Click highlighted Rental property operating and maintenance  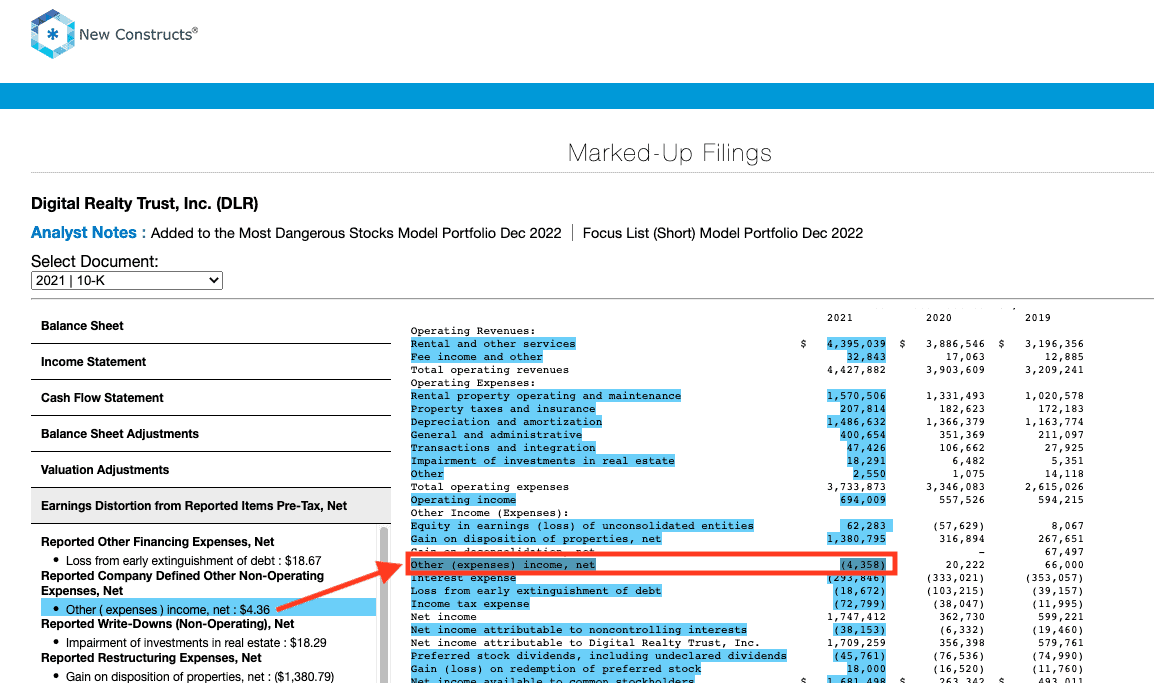coord(546,396)
